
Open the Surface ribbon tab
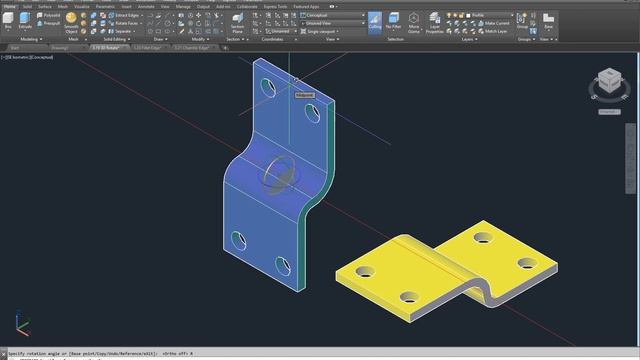pos(44,7)
